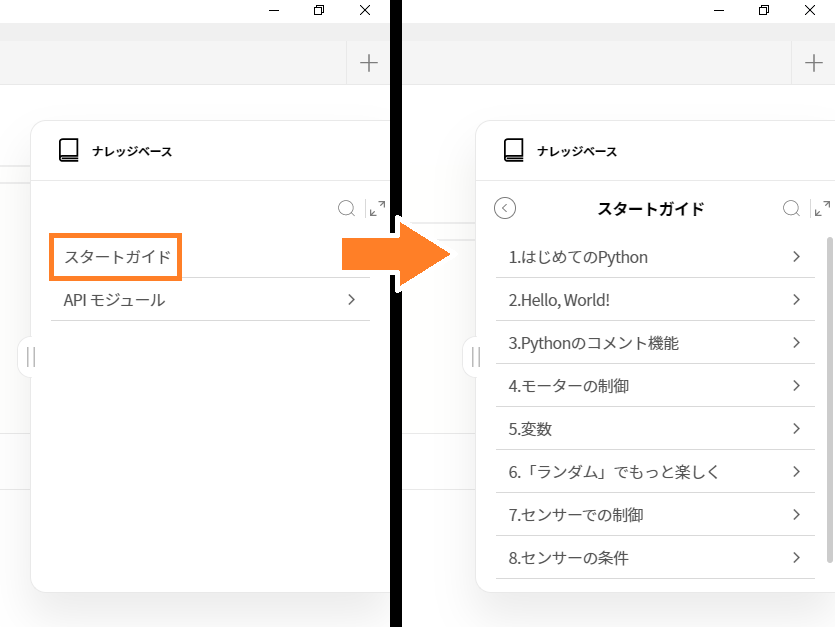The image size is (835, 627).
Task: Click the ナレッジベース title in left panel
Action: click(132, 151)
